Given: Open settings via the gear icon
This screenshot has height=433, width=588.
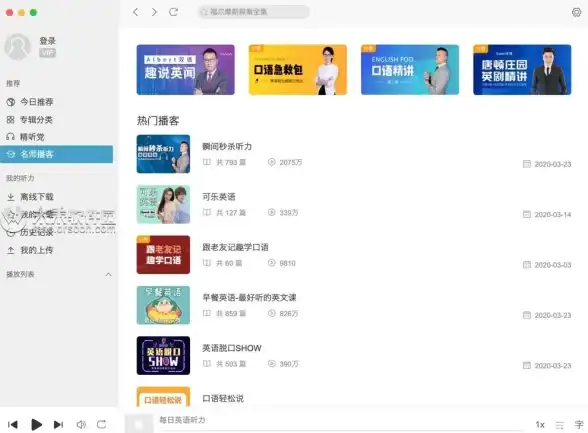Looking at the screenshot, I should (x=576, y=12).
